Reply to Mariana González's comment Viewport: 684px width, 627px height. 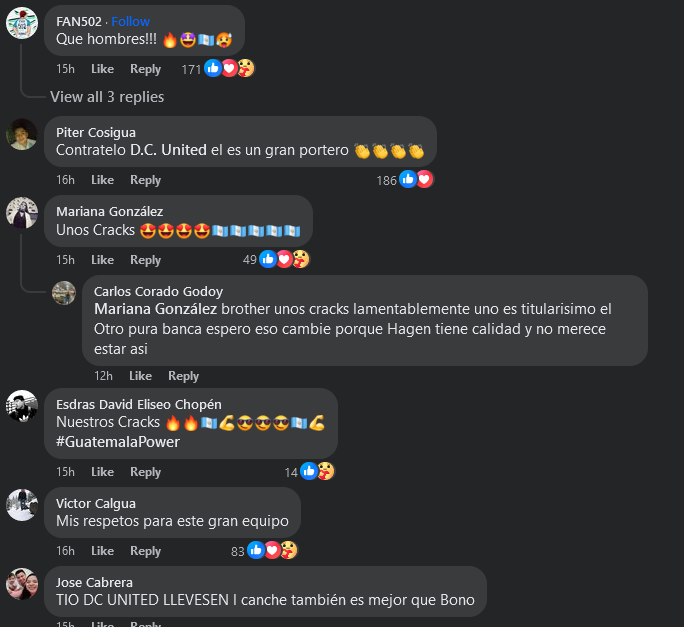[x=145, y=260]
